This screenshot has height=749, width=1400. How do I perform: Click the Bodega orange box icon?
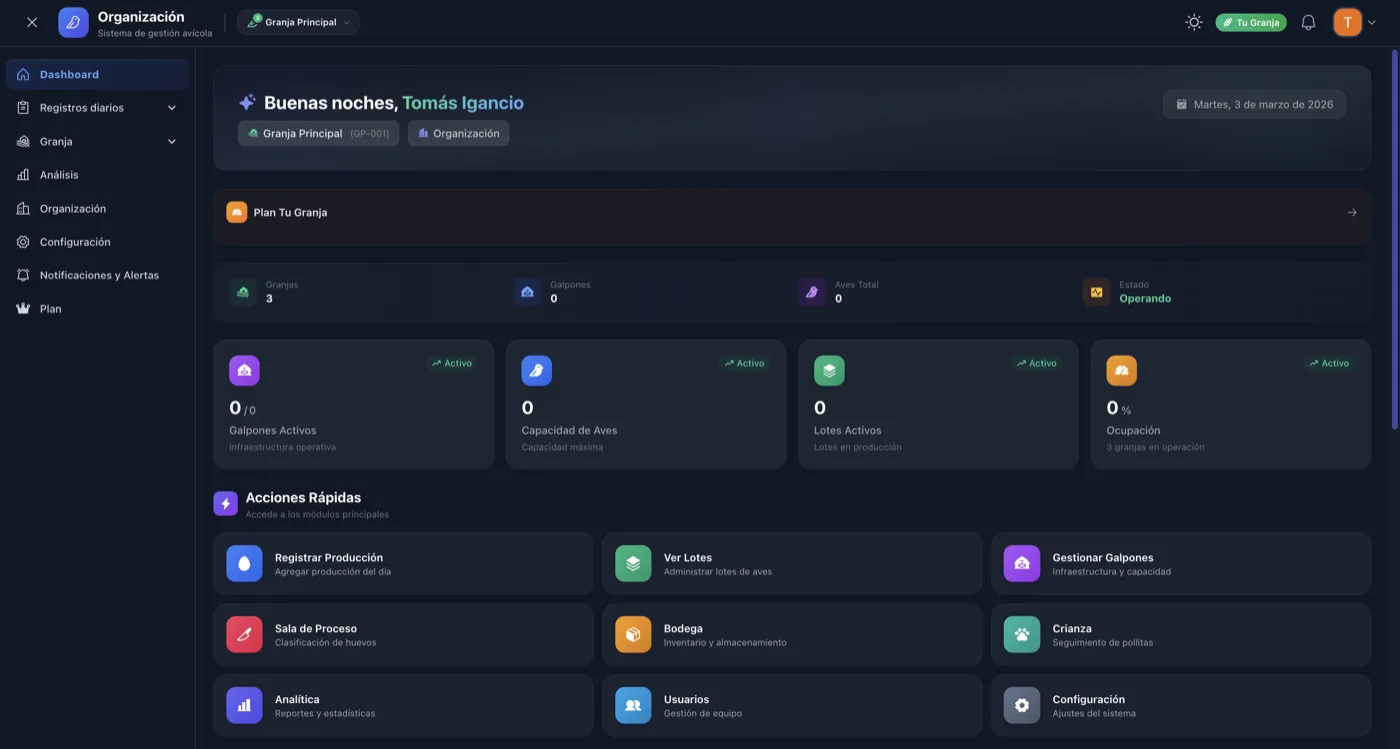pyautogui.click(x=633, y=635)
